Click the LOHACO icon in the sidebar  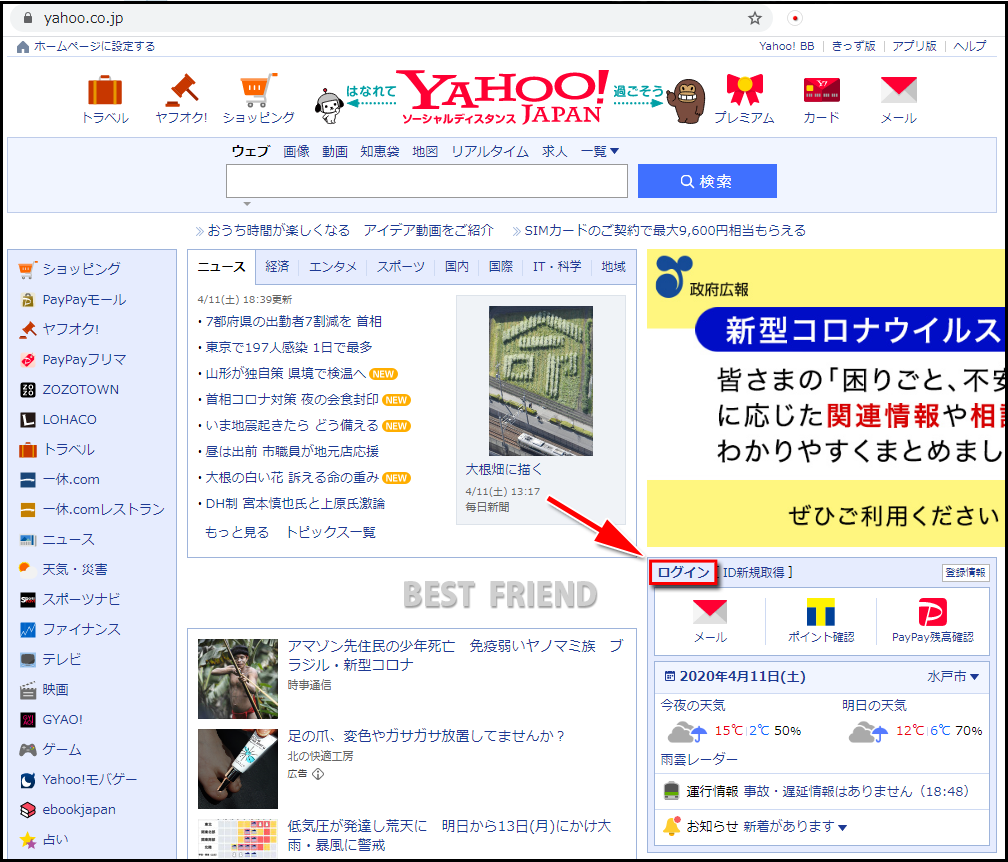(28, 420)
